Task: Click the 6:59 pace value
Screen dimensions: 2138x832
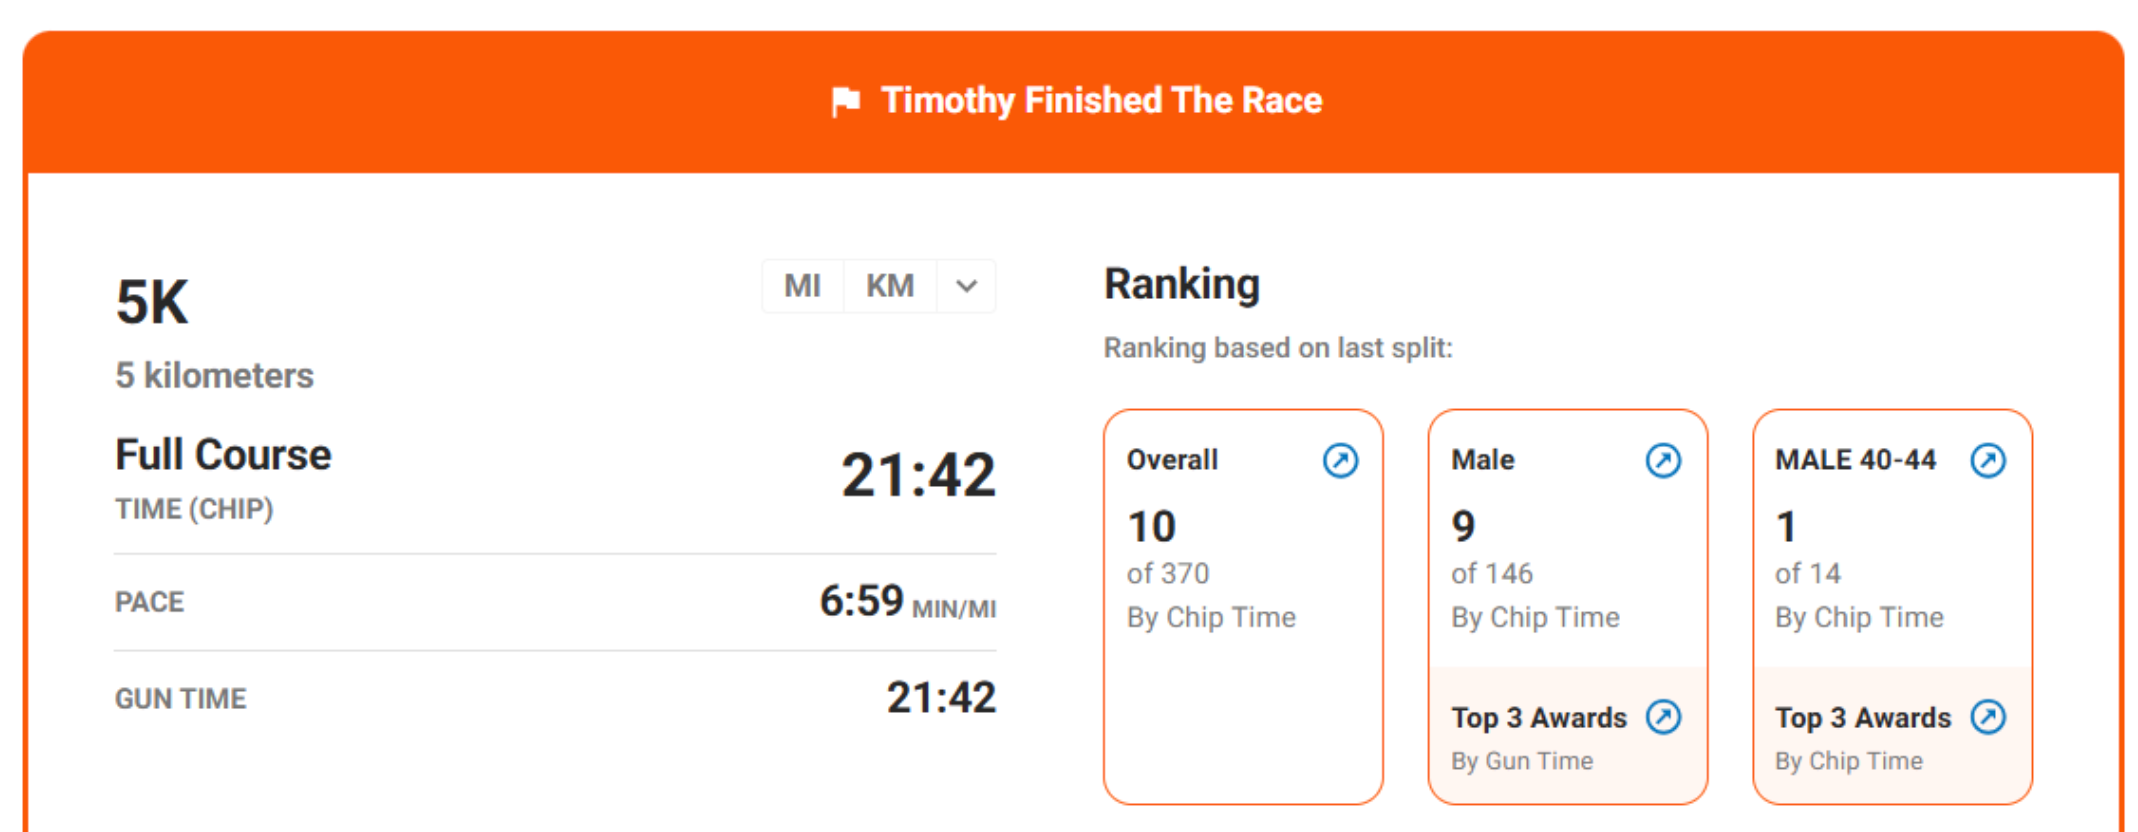Action: (861, 601)
